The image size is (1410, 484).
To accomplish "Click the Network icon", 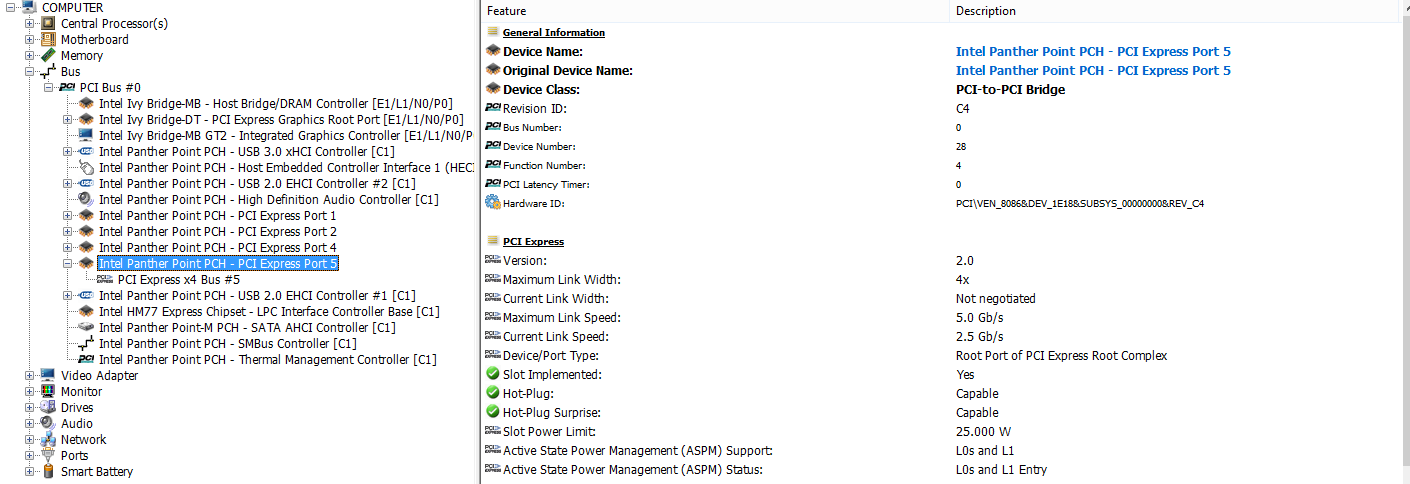I will click(48, 439).
